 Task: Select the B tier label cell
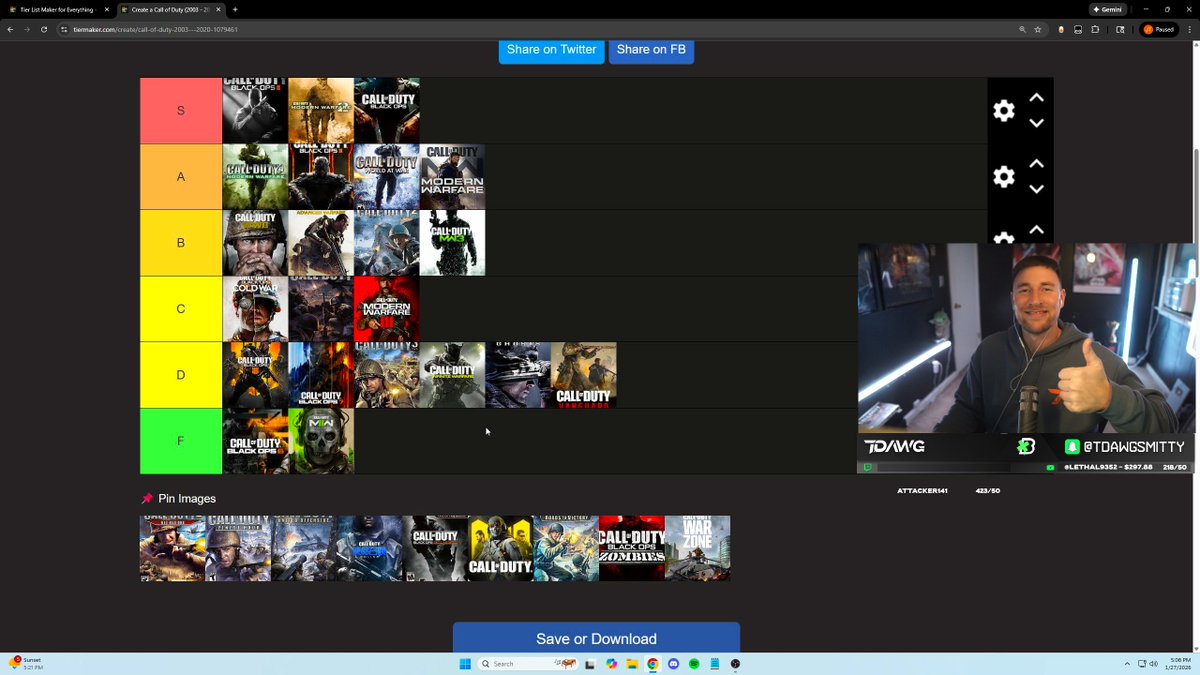[181, 243]
